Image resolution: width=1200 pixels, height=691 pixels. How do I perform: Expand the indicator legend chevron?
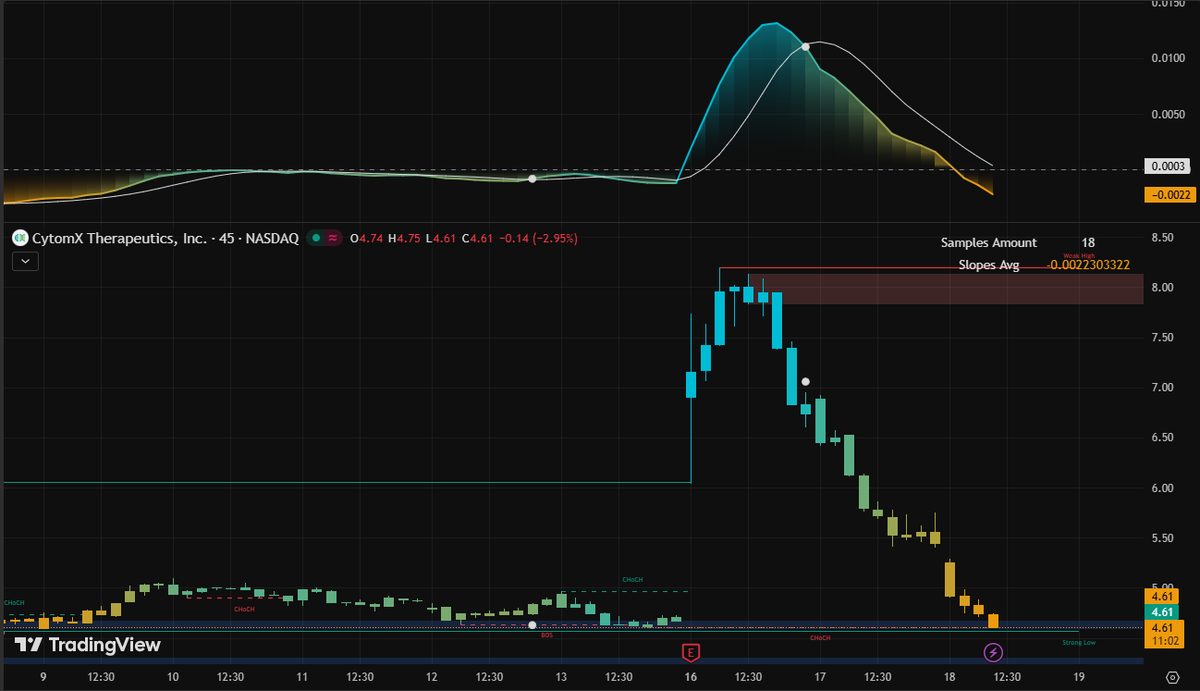click(25, 261)
